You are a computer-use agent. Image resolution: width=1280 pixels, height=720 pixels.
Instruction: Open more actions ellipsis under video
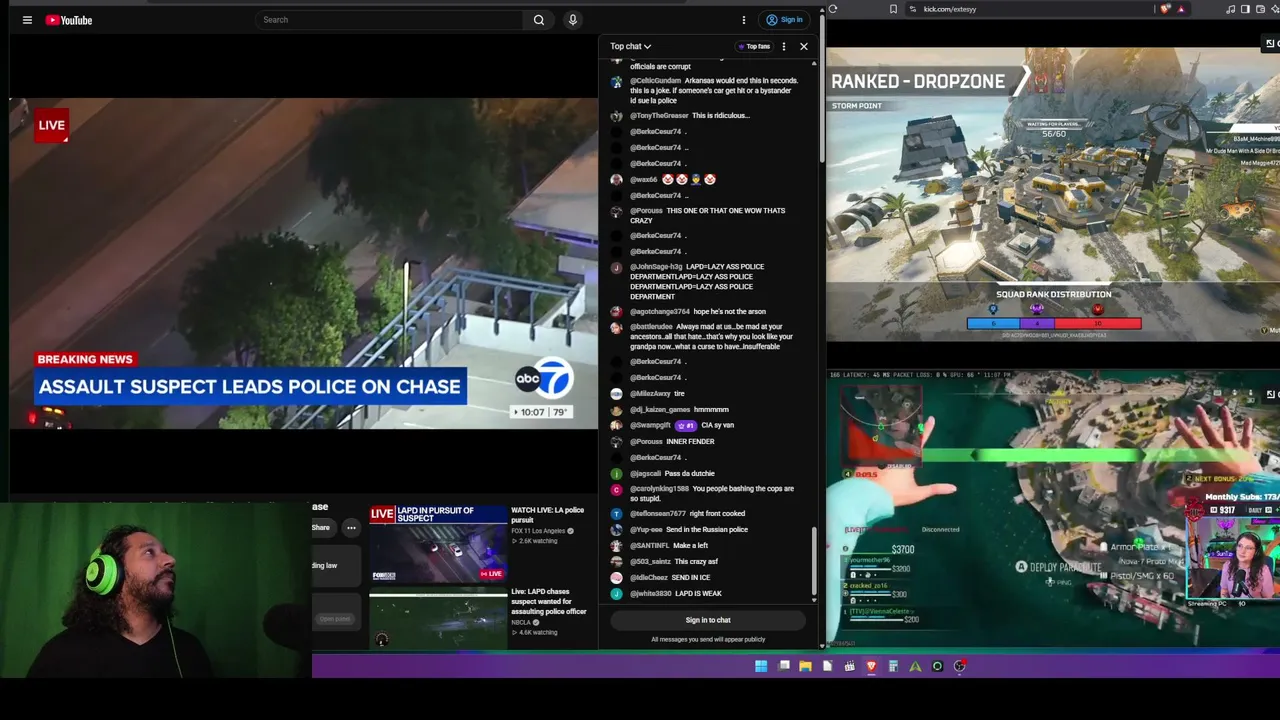pos(351,528)
